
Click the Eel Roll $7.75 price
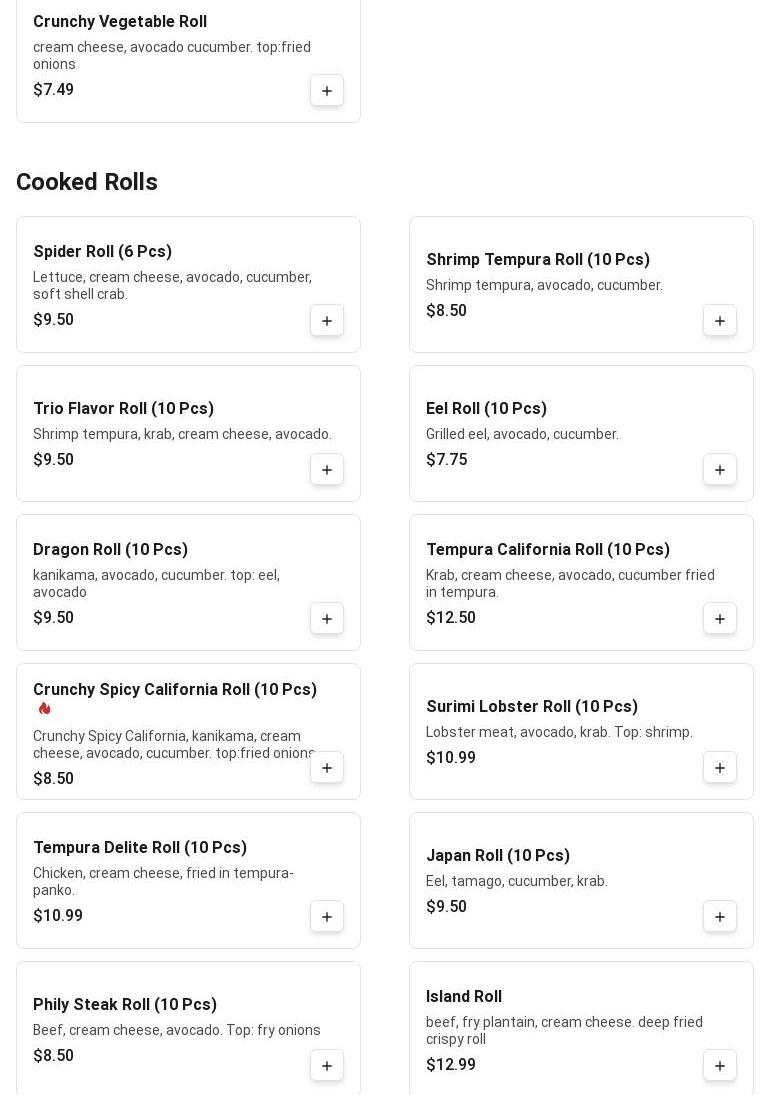446,460
